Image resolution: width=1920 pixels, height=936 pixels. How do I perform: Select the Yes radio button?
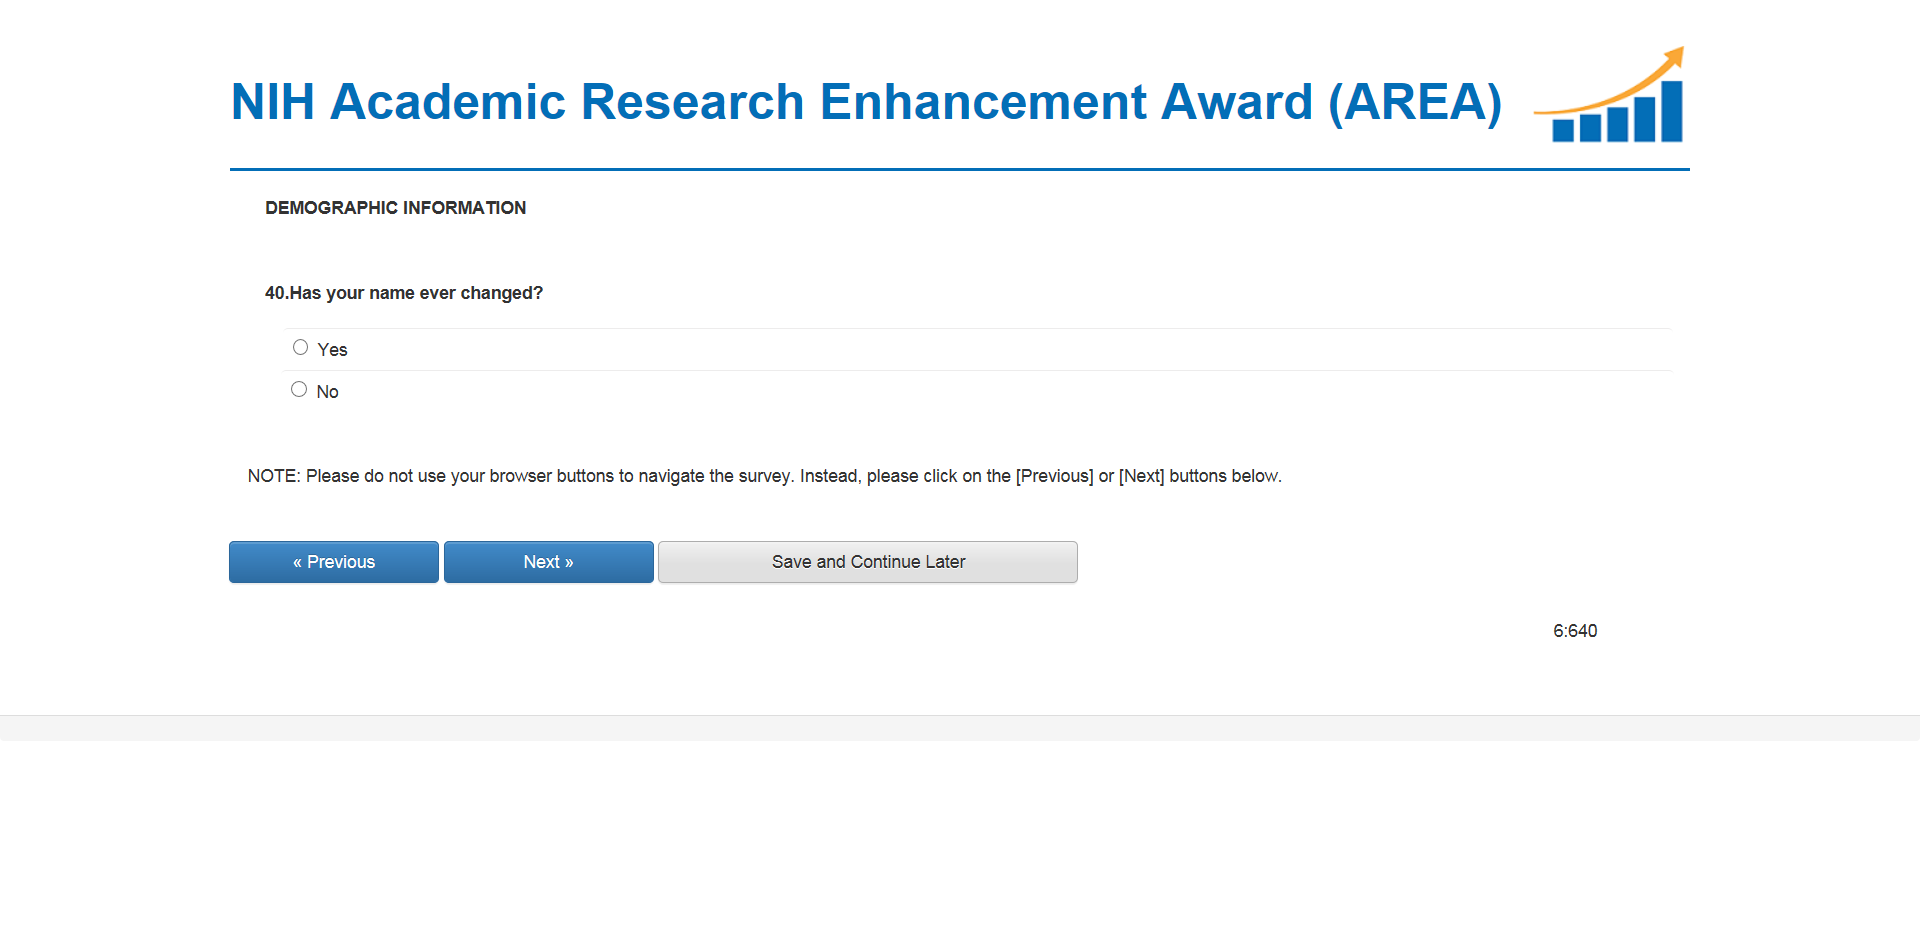(x=300, y=348)
